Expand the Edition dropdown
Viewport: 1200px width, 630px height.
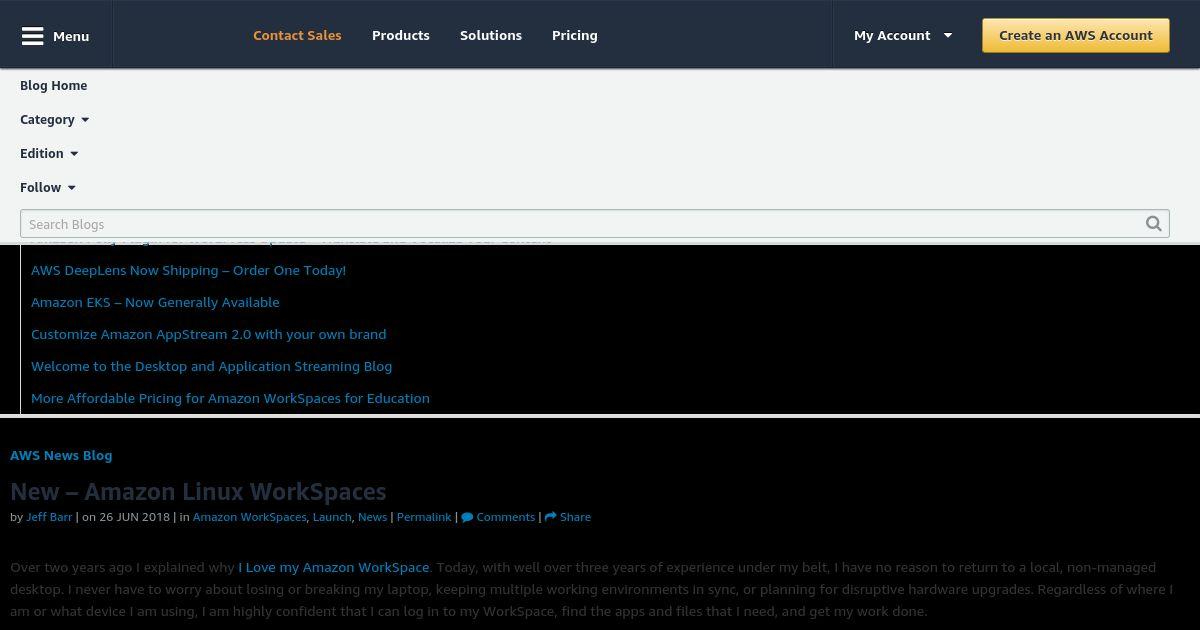tap(49, 153)
